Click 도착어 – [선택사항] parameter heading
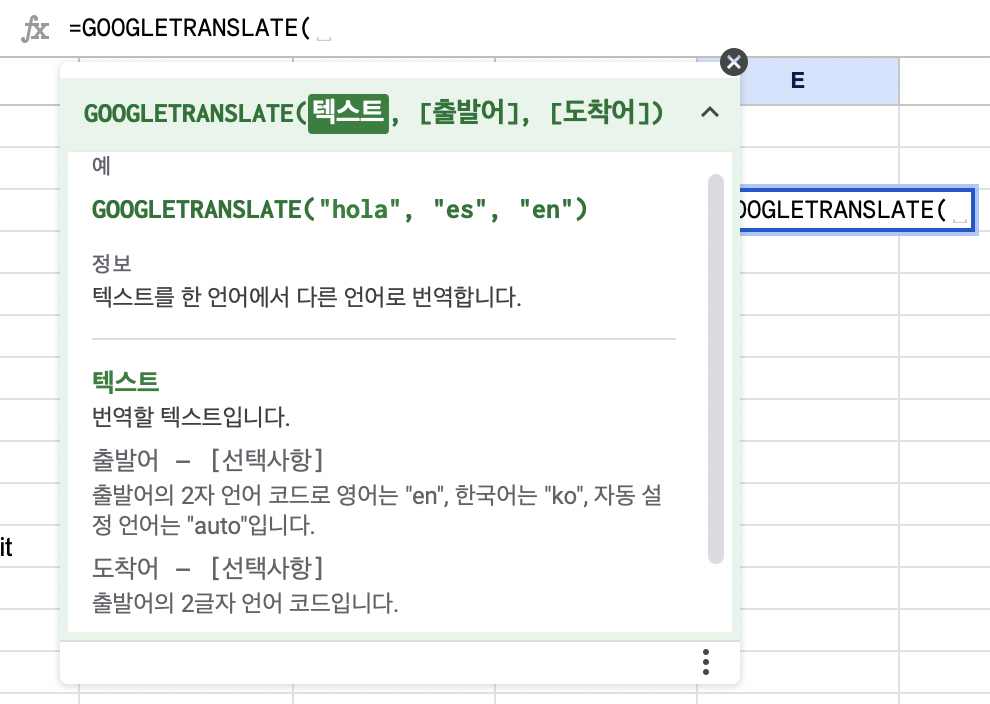 pyautogui.click(x=207, y=568)
